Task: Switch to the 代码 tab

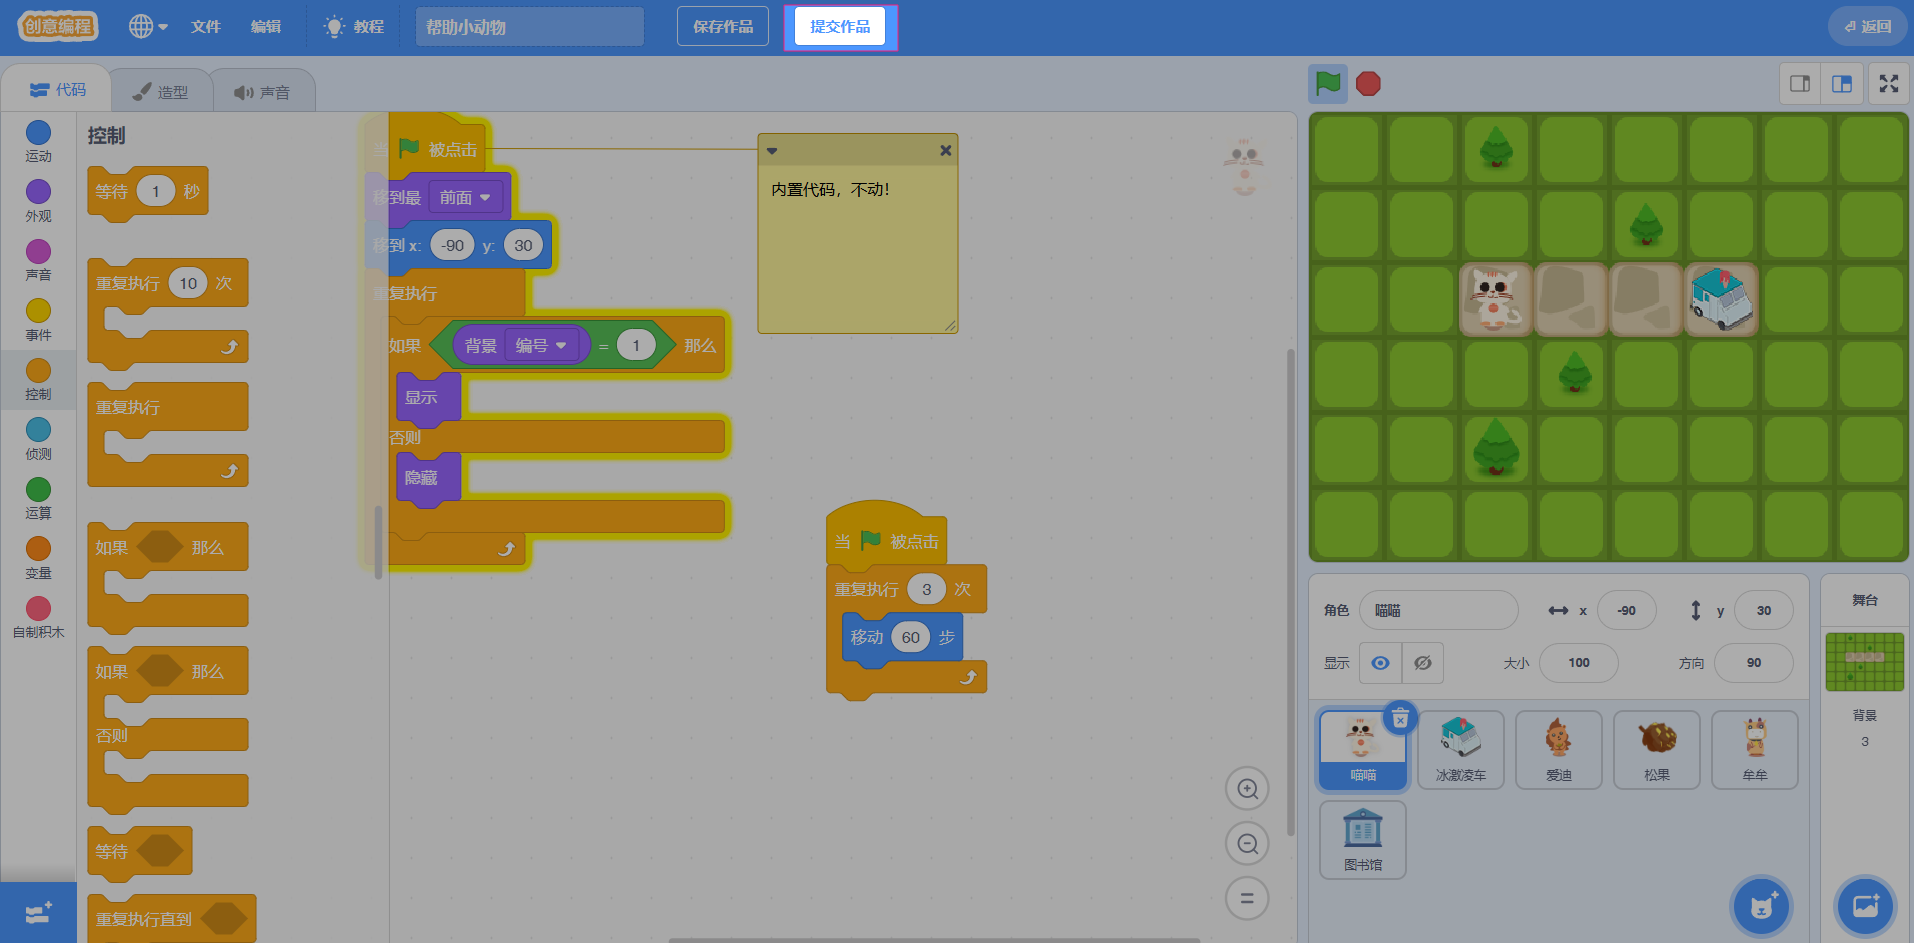Action: click(x=58, y=90)
